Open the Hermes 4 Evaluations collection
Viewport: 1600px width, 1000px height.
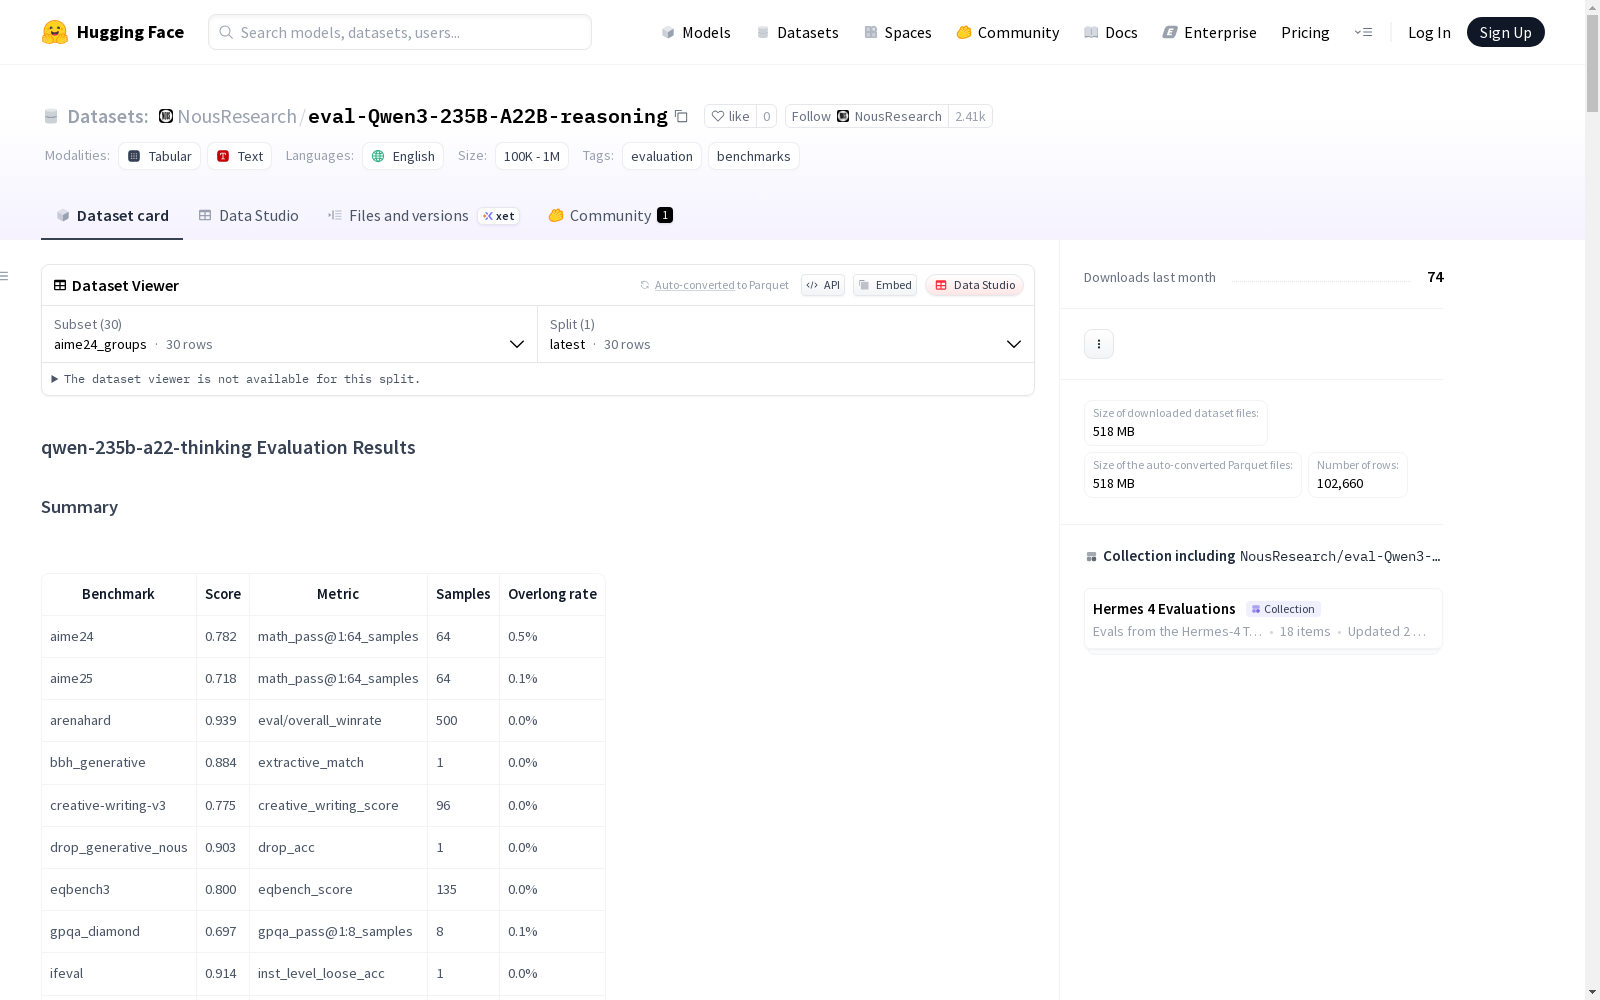(x=1263, y=619)
